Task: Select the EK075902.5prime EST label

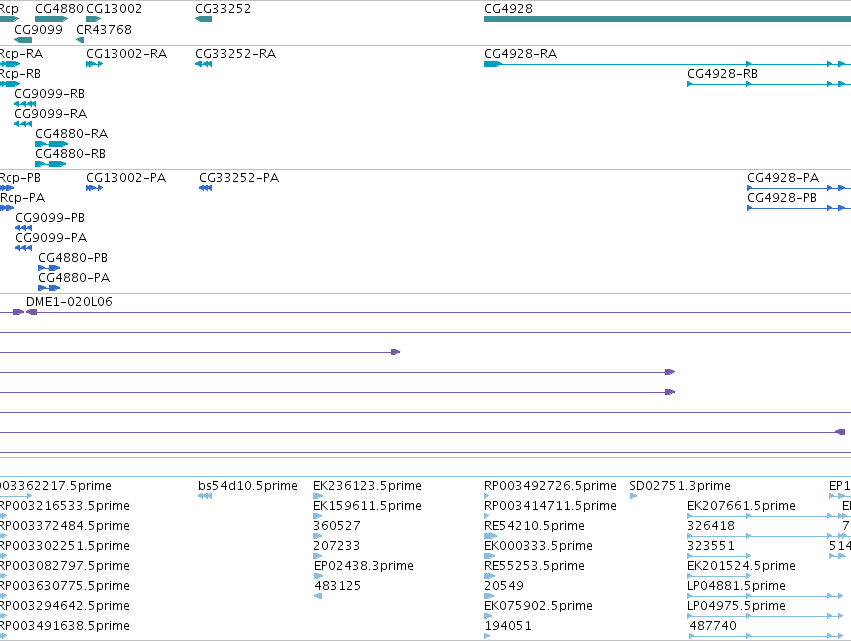Action: (538, 606)
